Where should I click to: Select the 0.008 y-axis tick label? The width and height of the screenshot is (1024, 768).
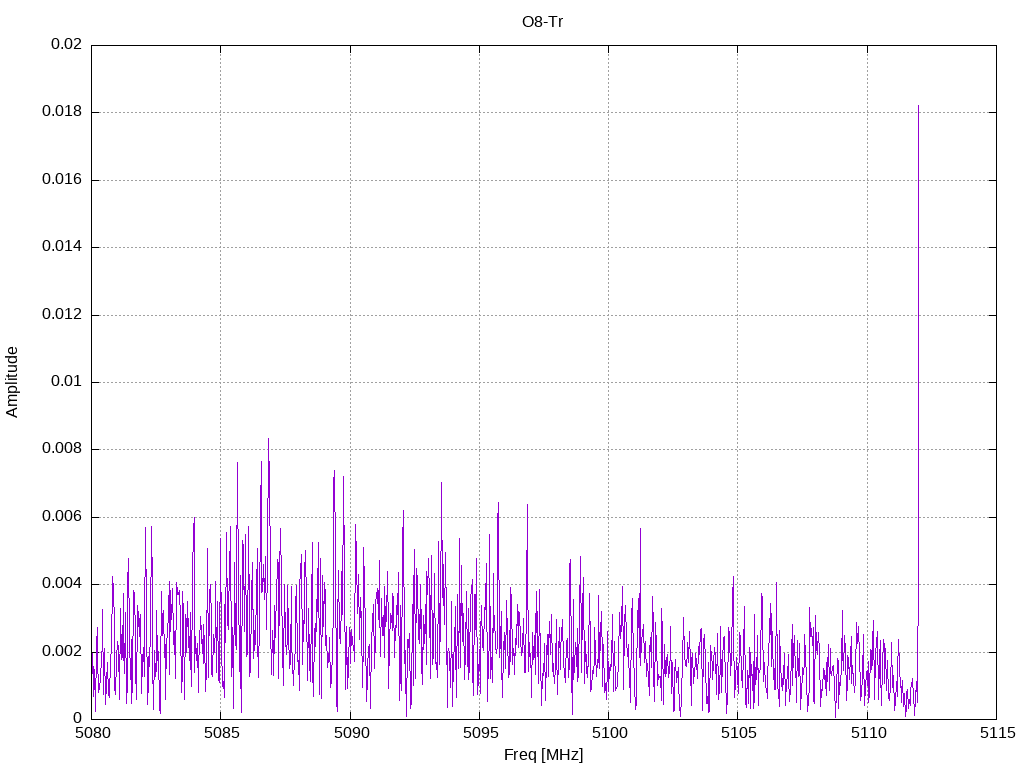(62, 449)
